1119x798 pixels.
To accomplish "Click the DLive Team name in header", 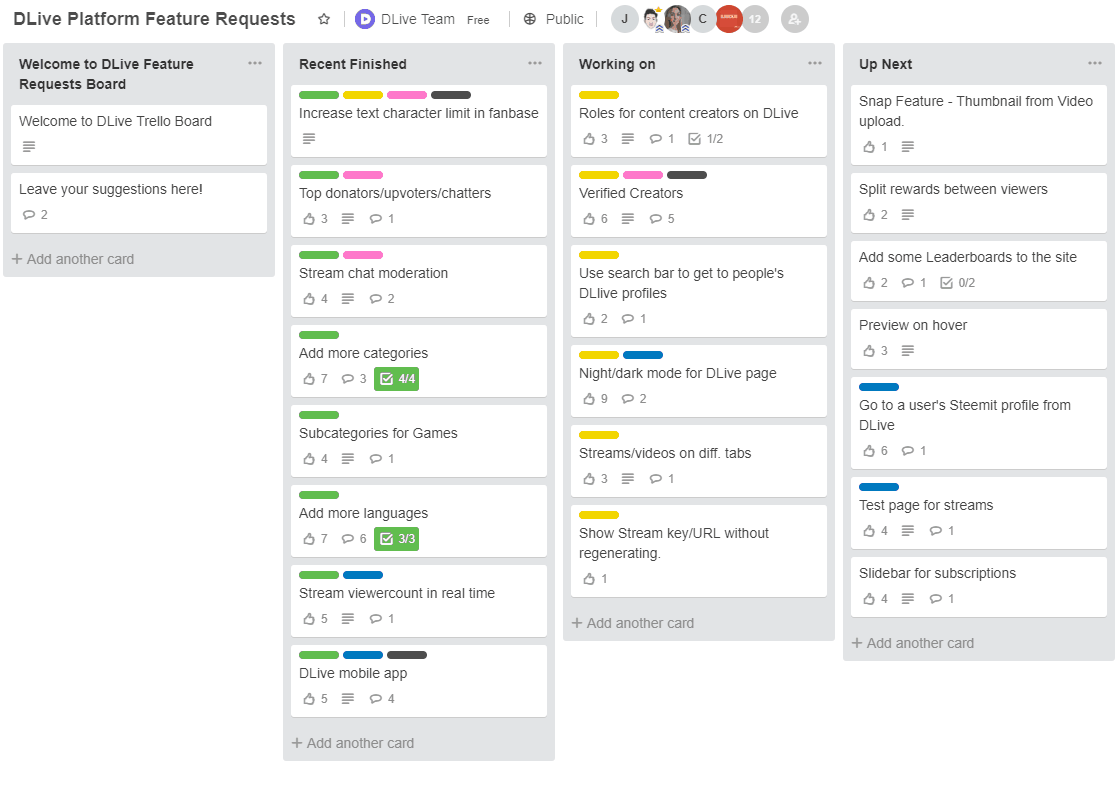I will coord(417,19).
